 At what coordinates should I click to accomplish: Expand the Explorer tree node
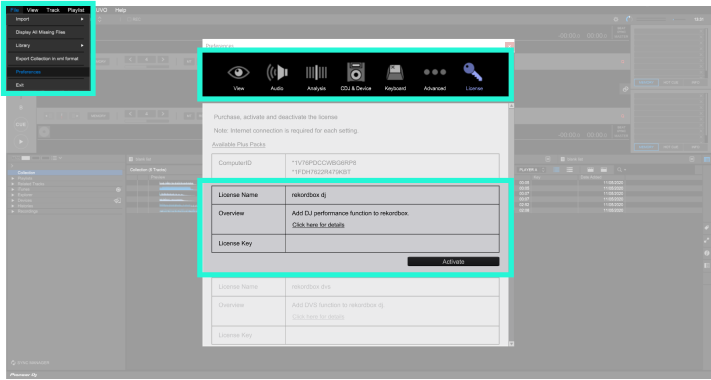[13, 195]
